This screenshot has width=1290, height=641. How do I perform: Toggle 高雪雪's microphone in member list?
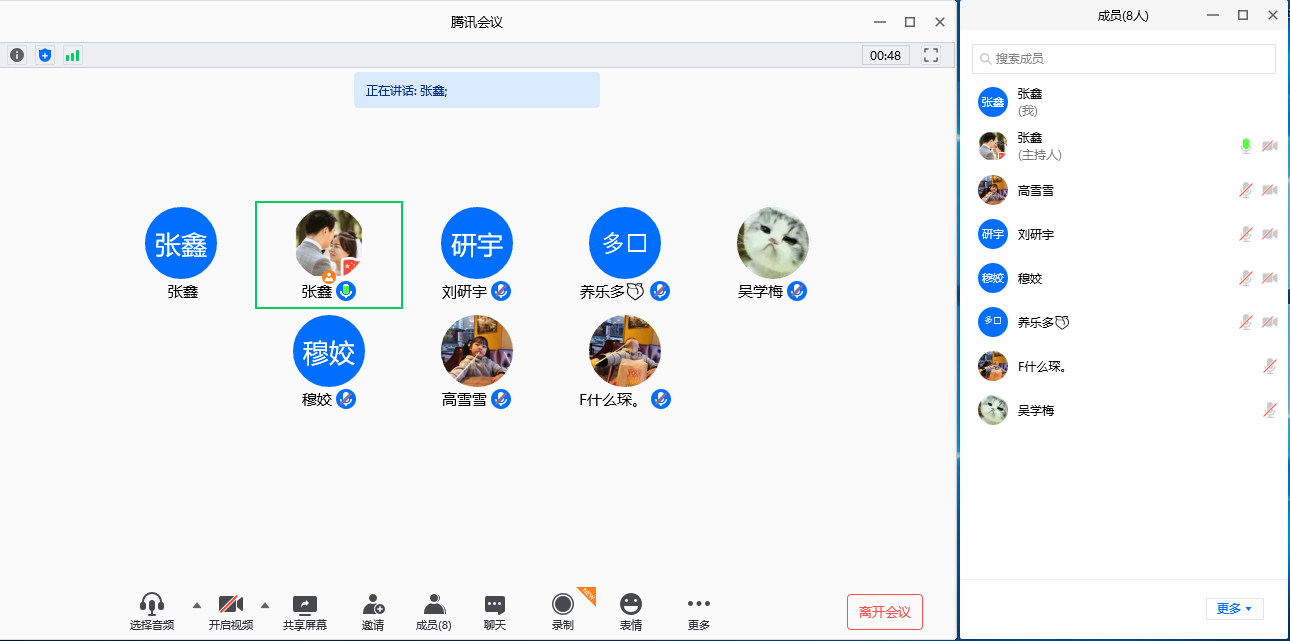1245,190
